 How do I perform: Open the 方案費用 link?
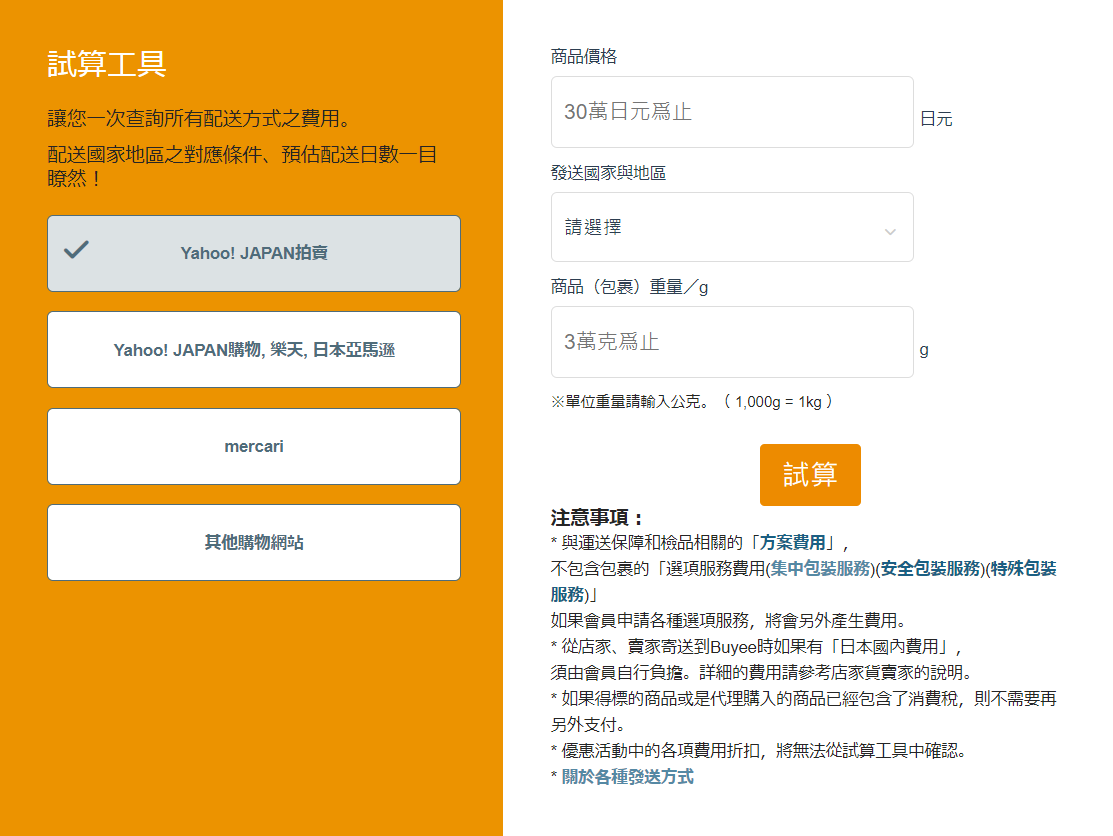tap(793, 543)
